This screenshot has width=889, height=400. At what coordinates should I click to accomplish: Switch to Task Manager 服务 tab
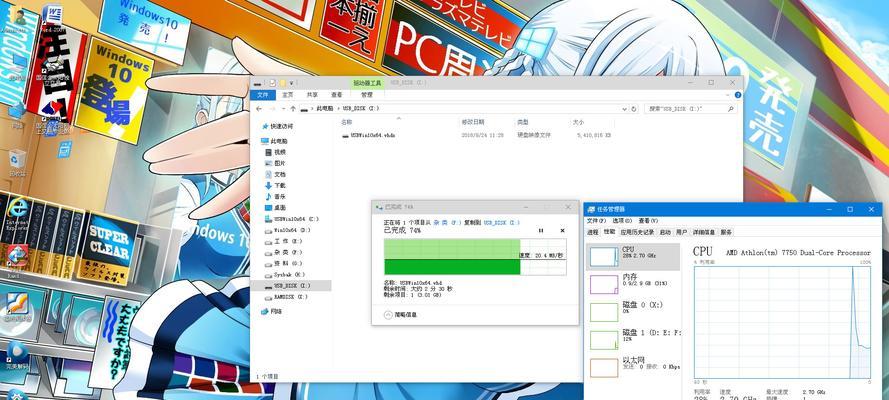click(x=726, y=232)
